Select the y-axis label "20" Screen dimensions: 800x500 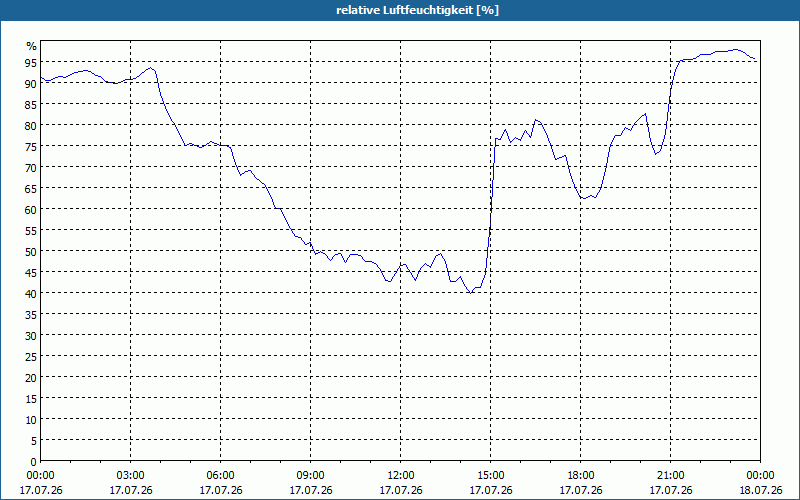coord(31,378)
